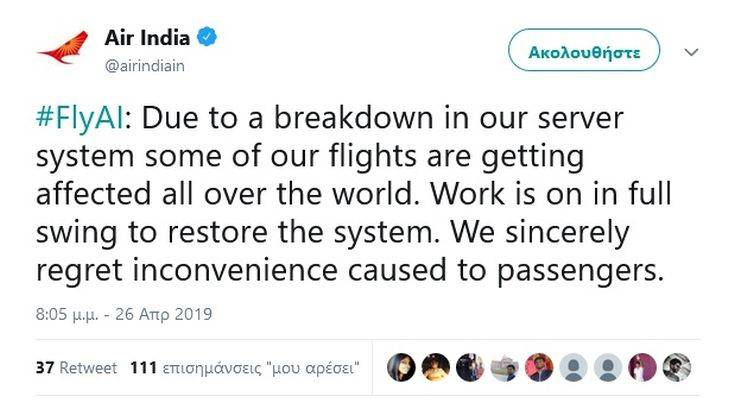Open the second default gray silhouette avatar
This screenshot has width=735, height=403.
pos(608,367)
